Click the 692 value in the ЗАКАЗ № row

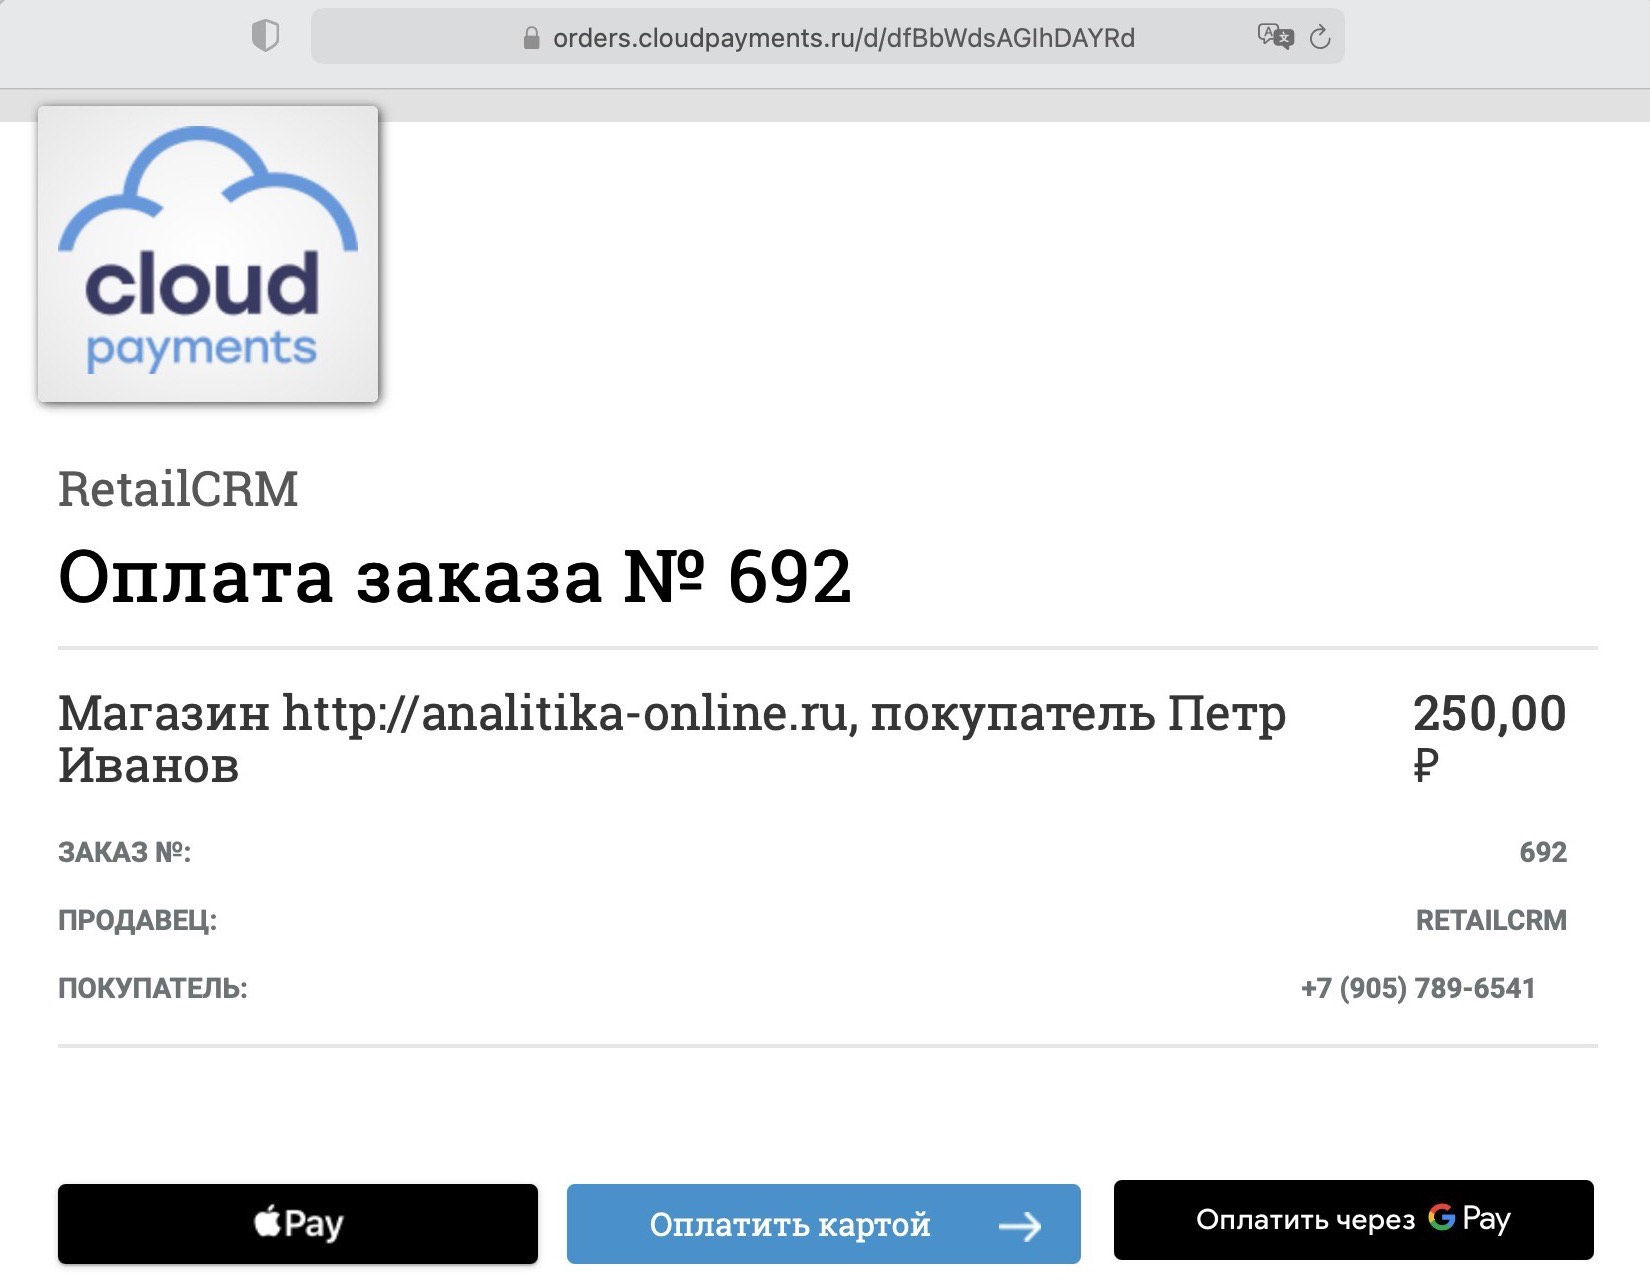point(1543,852)
